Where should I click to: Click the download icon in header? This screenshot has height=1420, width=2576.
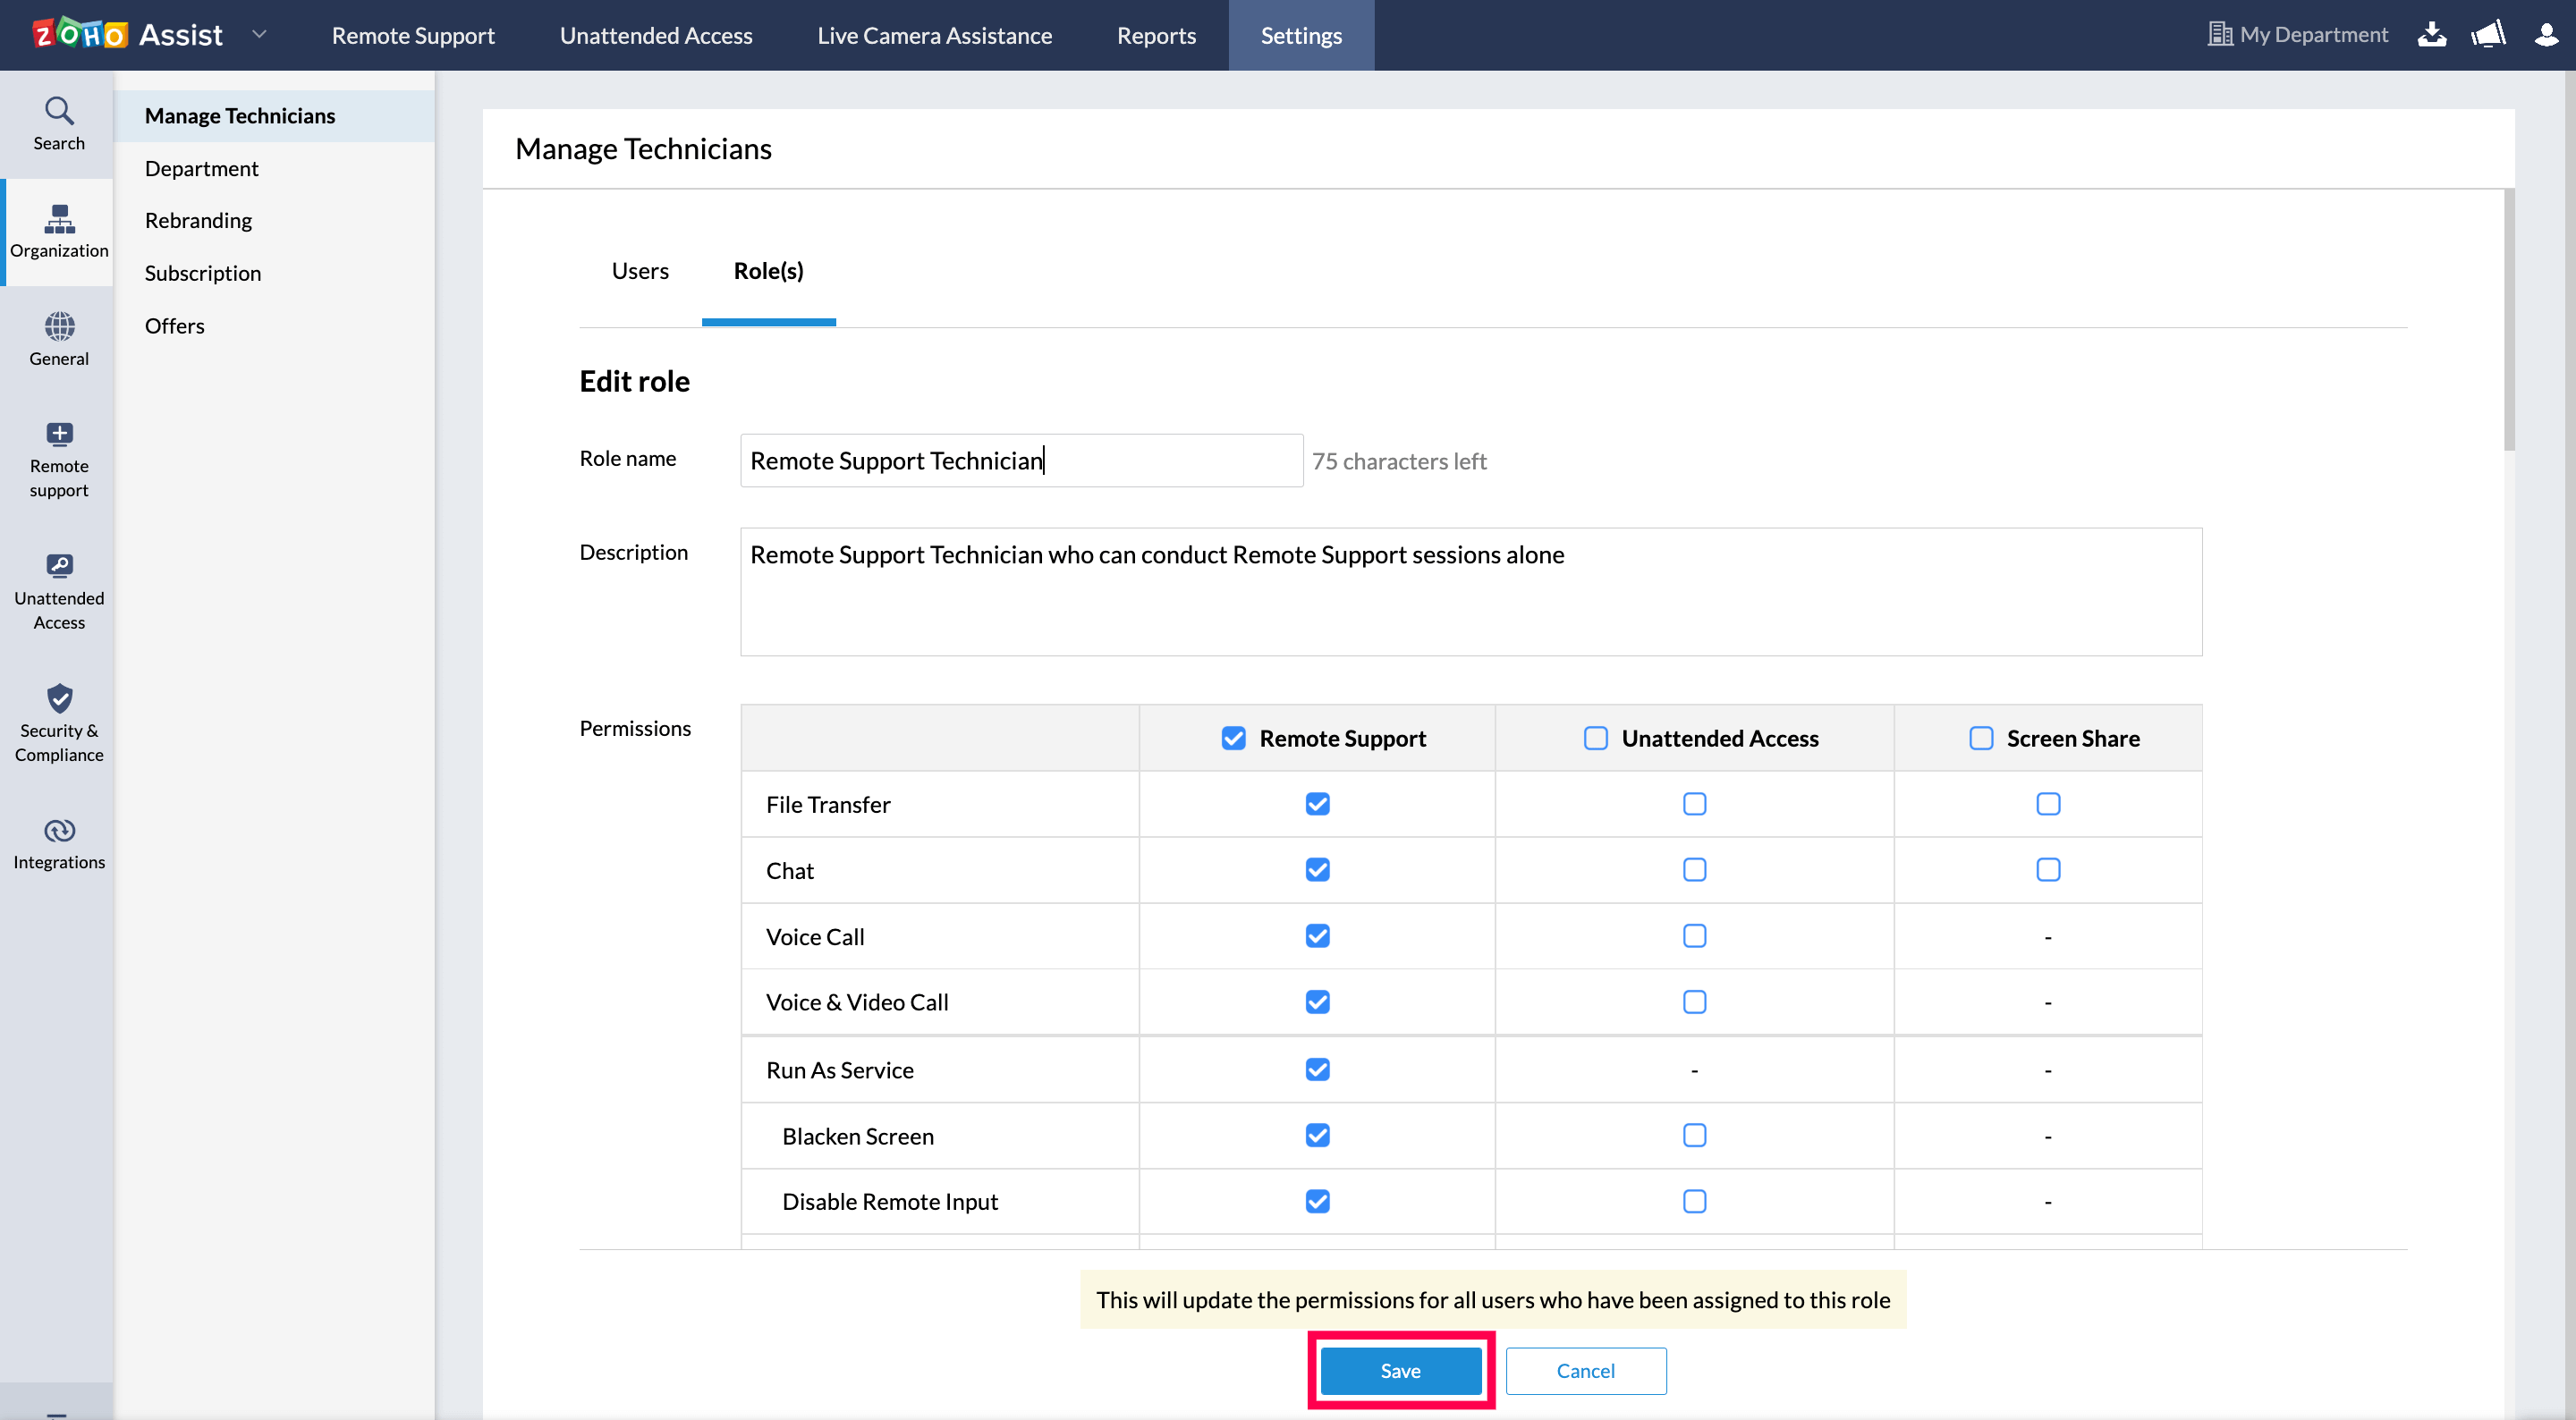click(x=2431, y=35)
